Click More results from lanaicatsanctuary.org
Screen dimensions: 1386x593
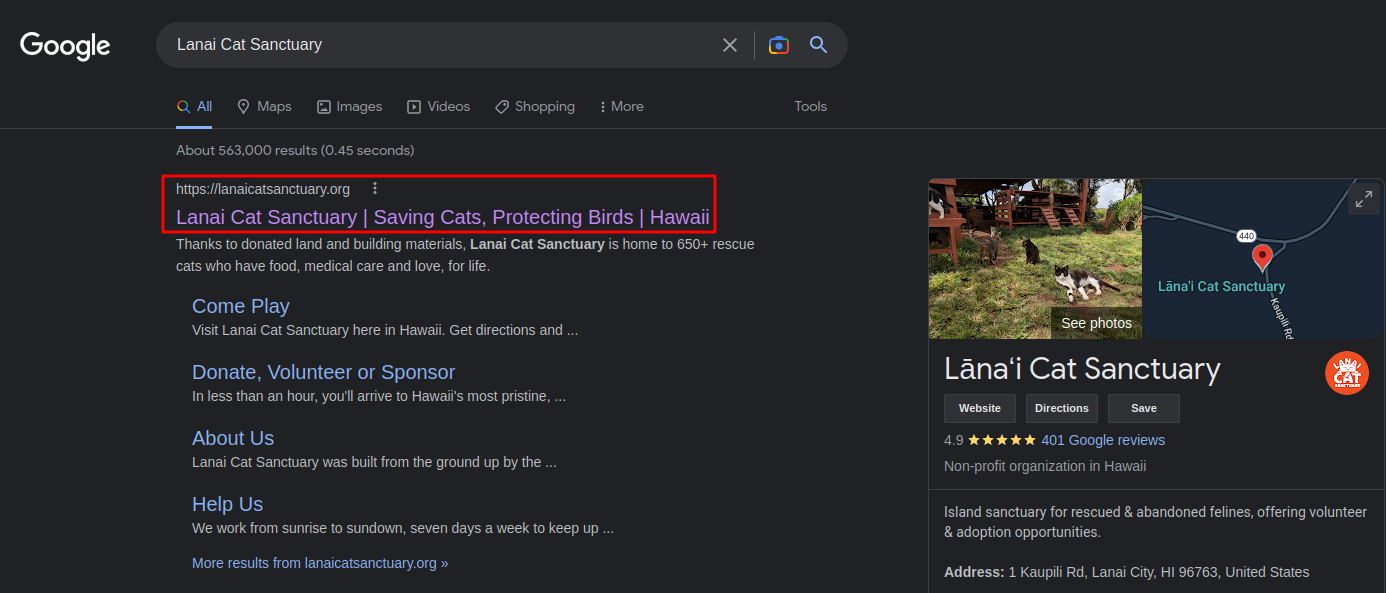pyautogui.click(x=320, y=563)
